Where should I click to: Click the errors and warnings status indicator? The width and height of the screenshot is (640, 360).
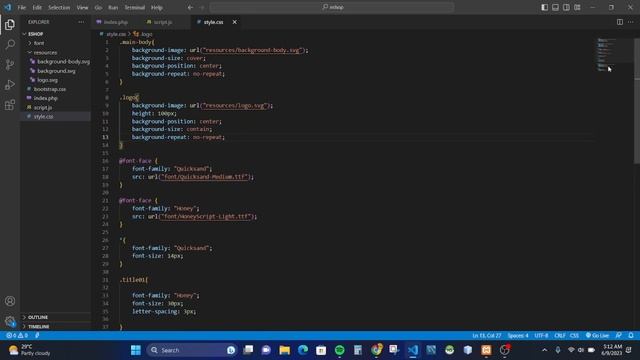[x=17, y=336]
